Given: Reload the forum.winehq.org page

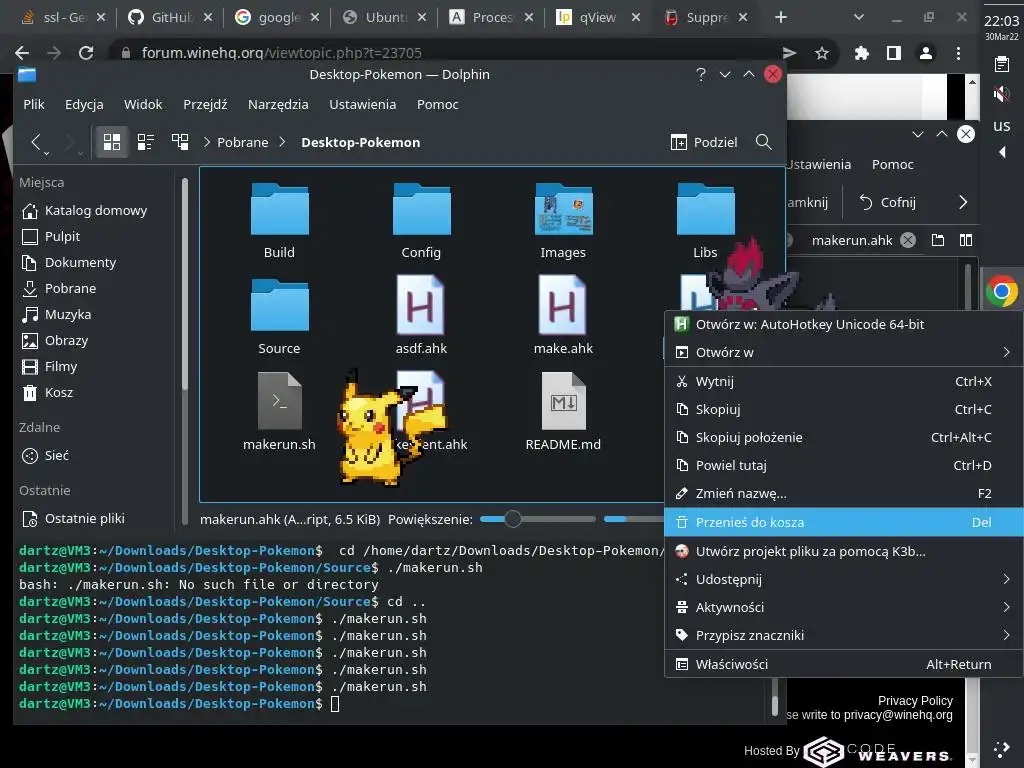Looking at the screenshot, I should click(86, 53).
